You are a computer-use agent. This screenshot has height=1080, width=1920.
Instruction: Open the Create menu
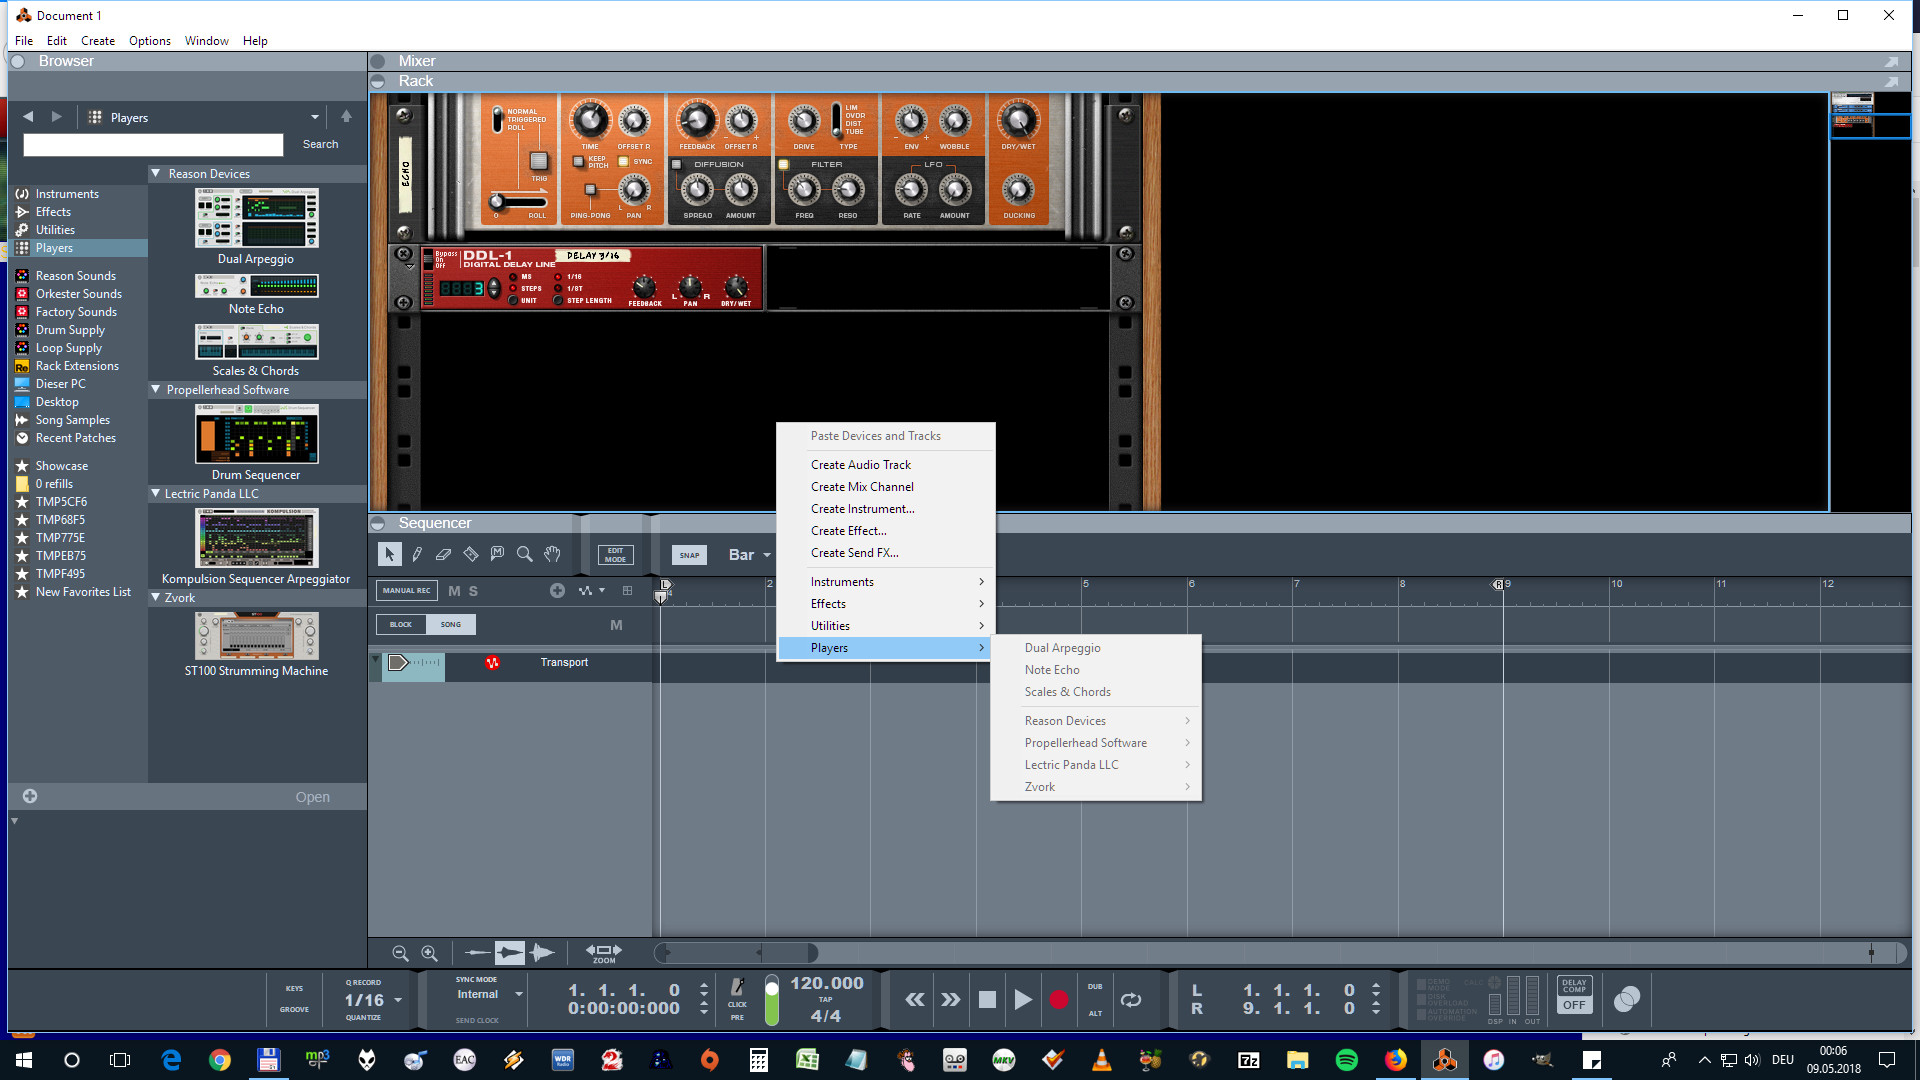click(x=97, y=41)
